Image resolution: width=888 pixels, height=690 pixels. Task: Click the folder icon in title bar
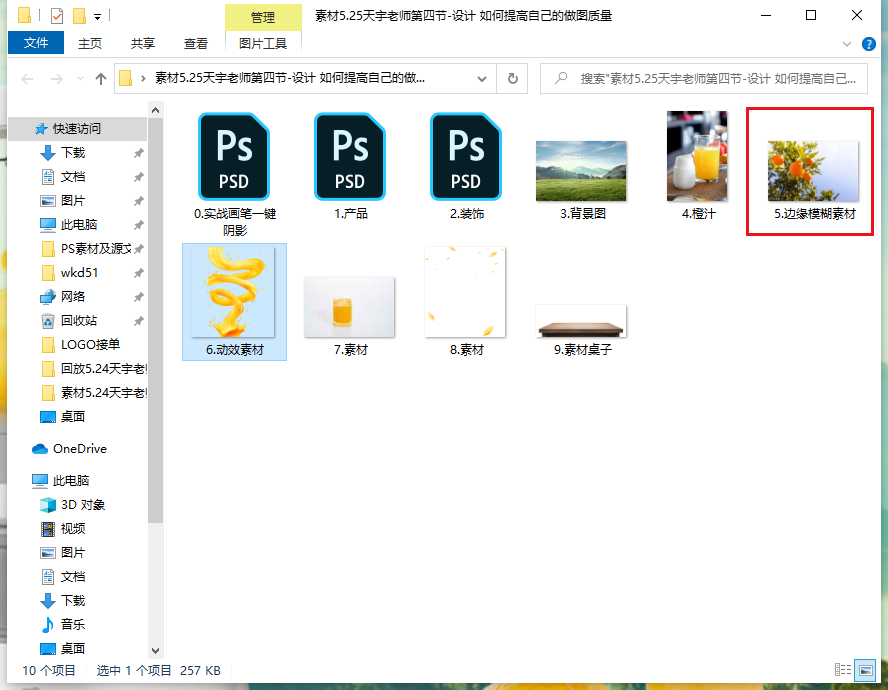[x=24, y=15]
